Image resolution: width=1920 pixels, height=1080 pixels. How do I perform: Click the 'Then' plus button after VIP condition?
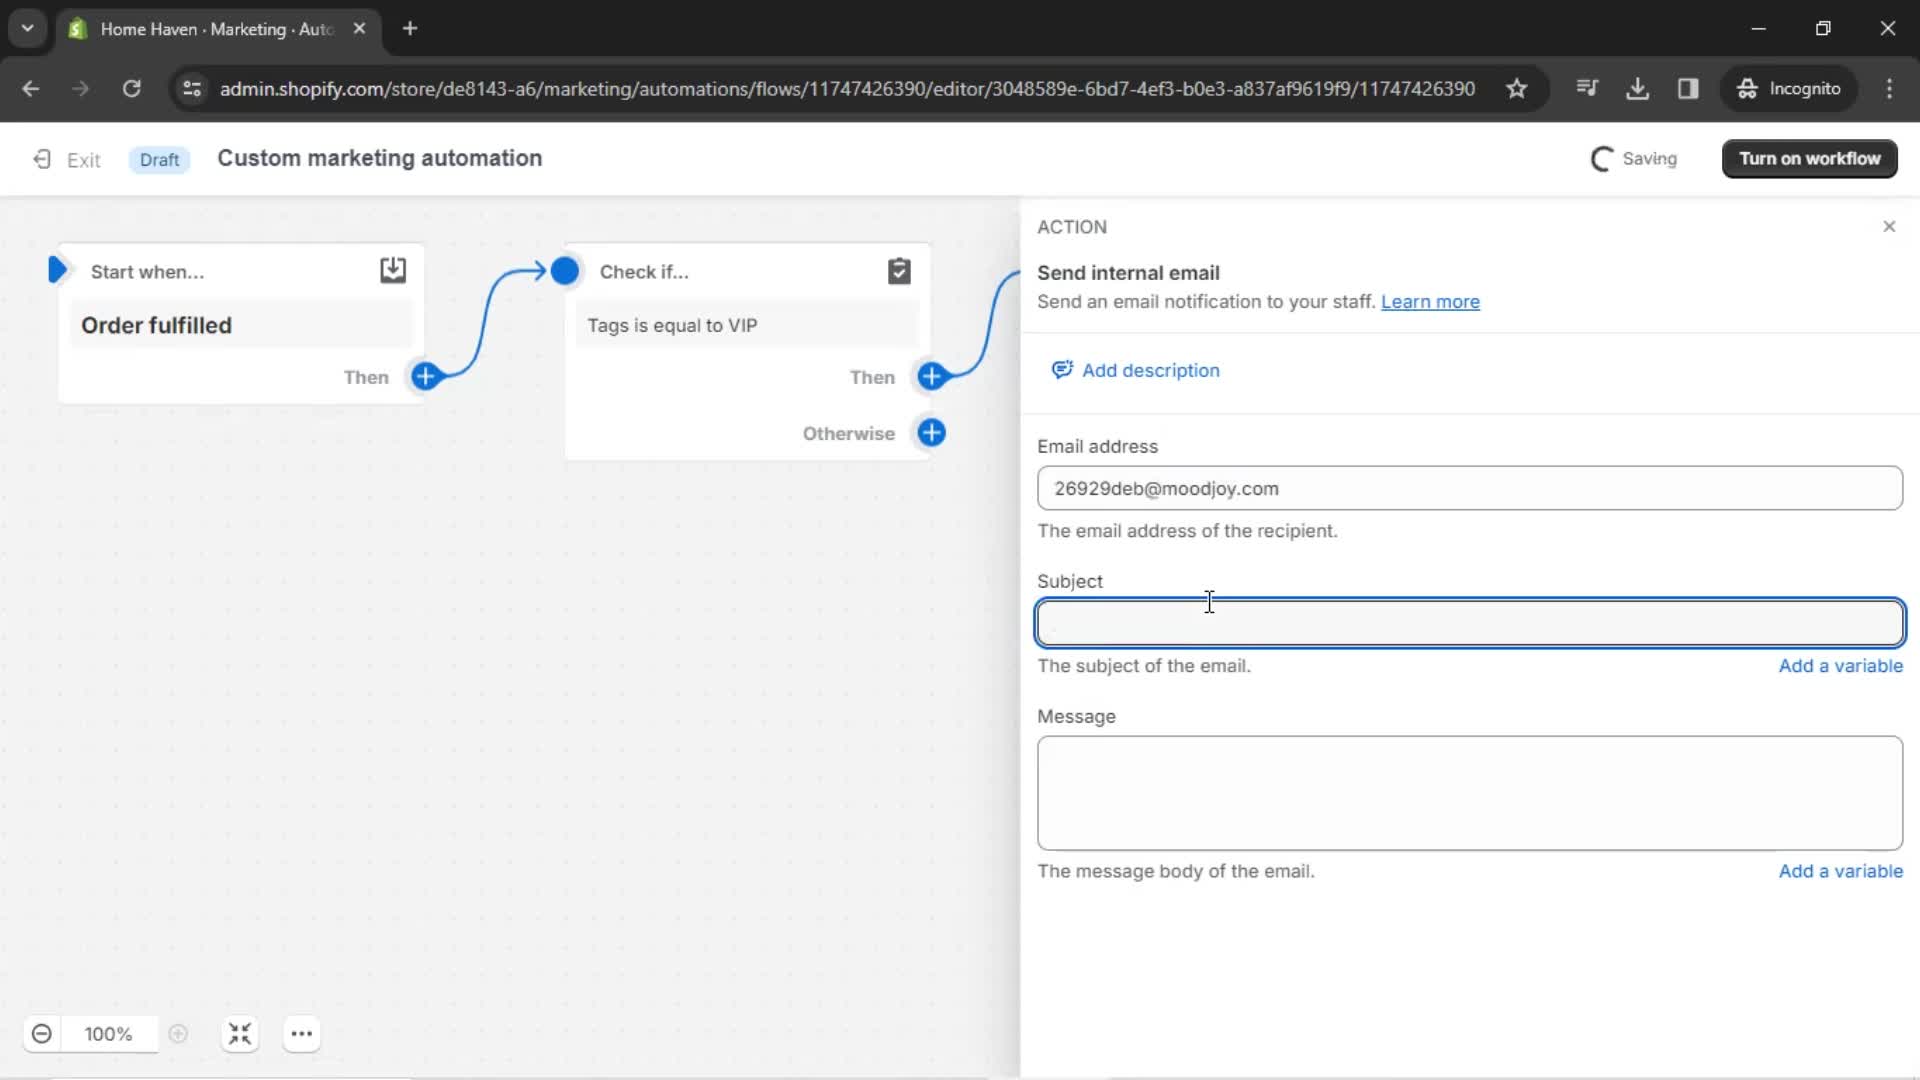932,376
